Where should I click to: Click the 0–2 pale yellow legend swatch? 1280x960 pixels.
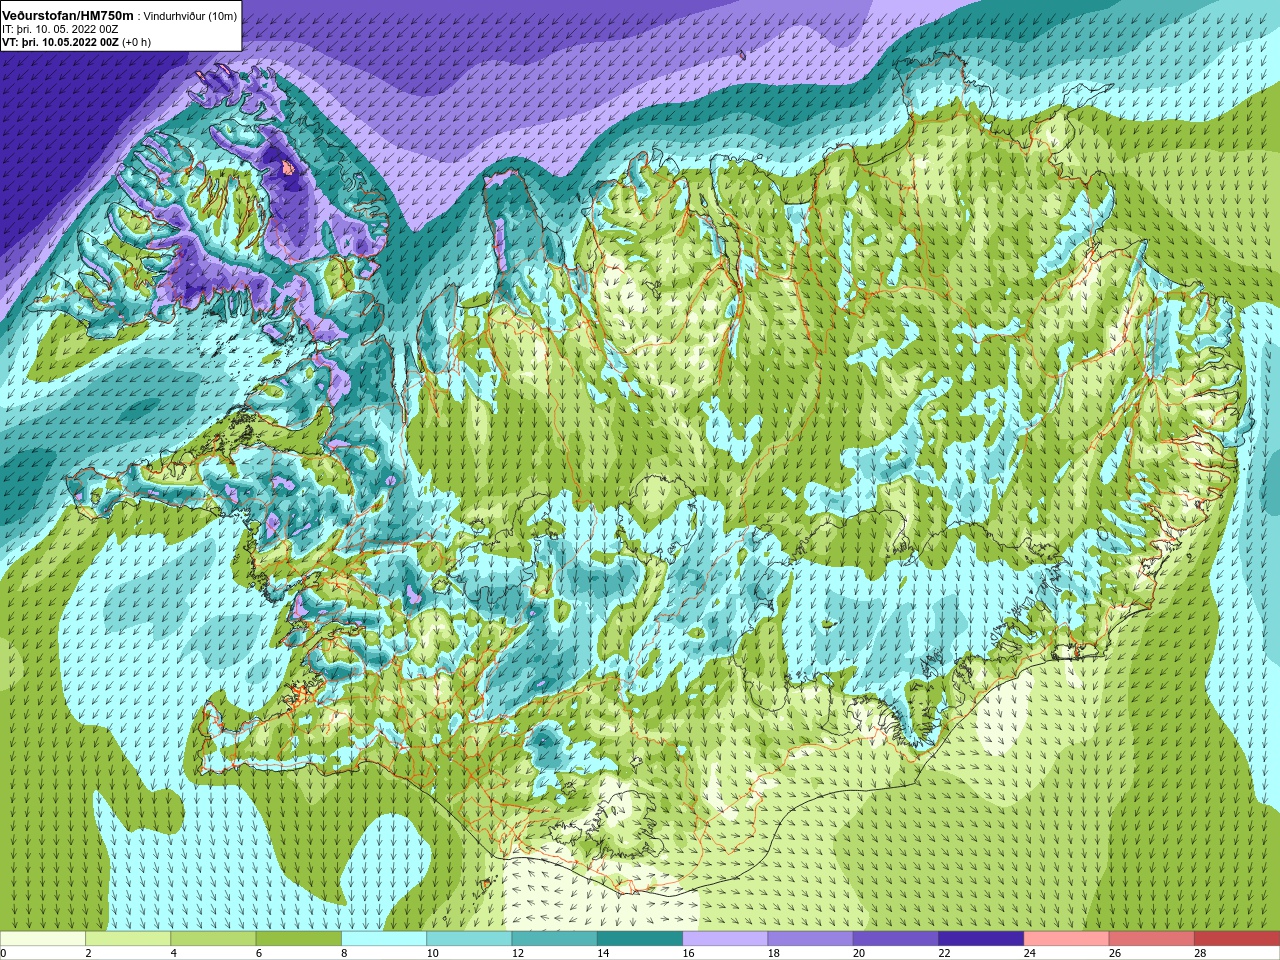(x=43, y=939)
